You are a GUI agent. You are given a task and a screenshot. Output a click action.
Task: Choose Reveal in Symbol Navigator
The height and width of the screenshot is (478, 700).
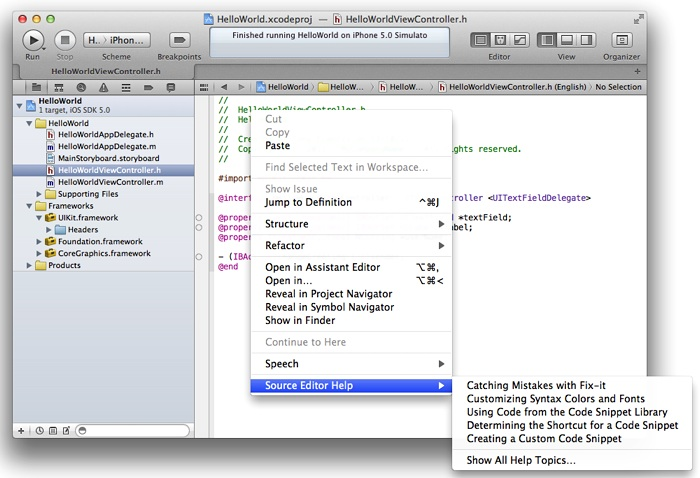(351, 308)
